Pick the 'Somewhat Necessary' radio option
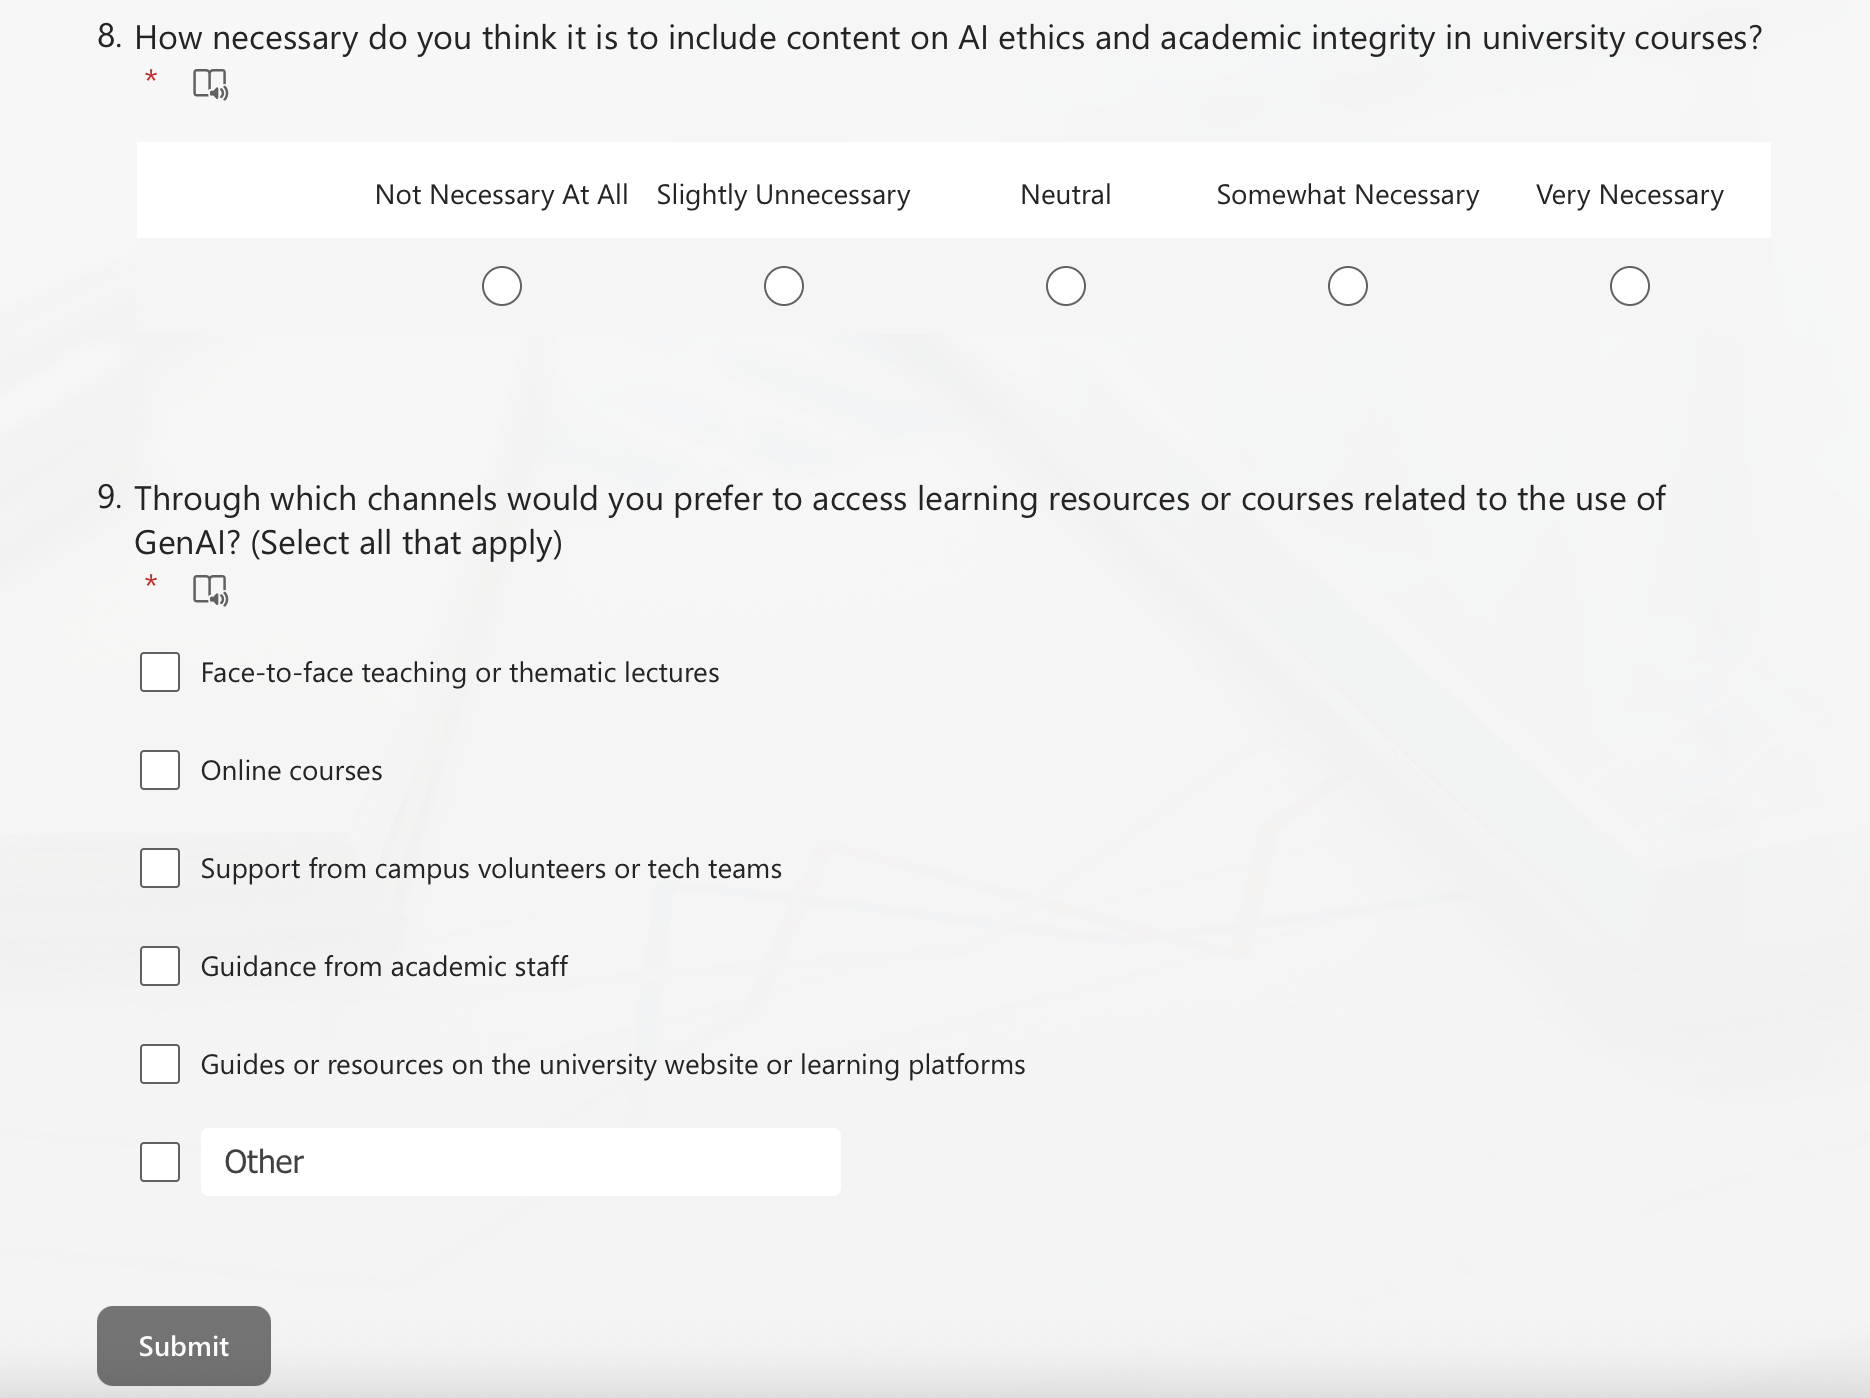The height and width of the screenshot is (1398, 1870). click(x=1348, y=286)
